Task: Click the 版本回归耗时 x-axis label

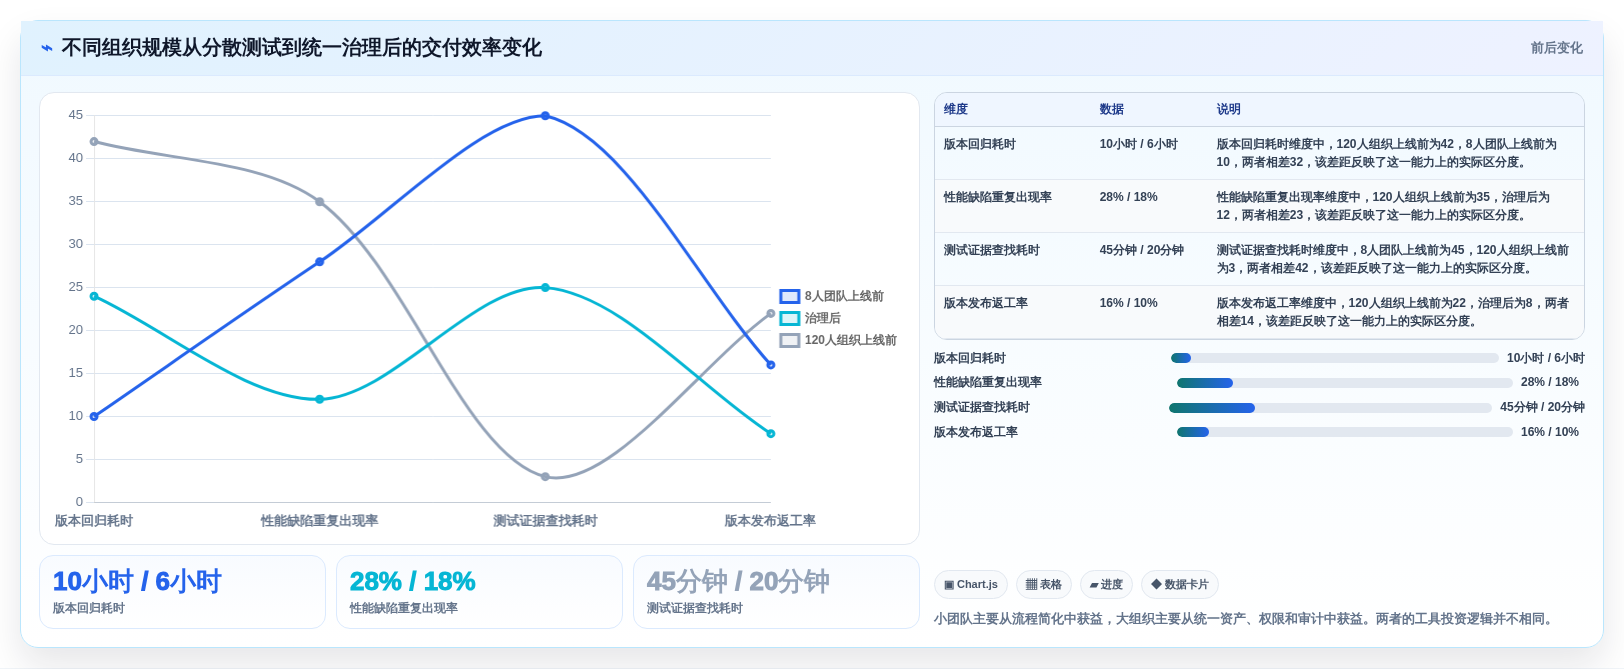Action: (94, 521)
